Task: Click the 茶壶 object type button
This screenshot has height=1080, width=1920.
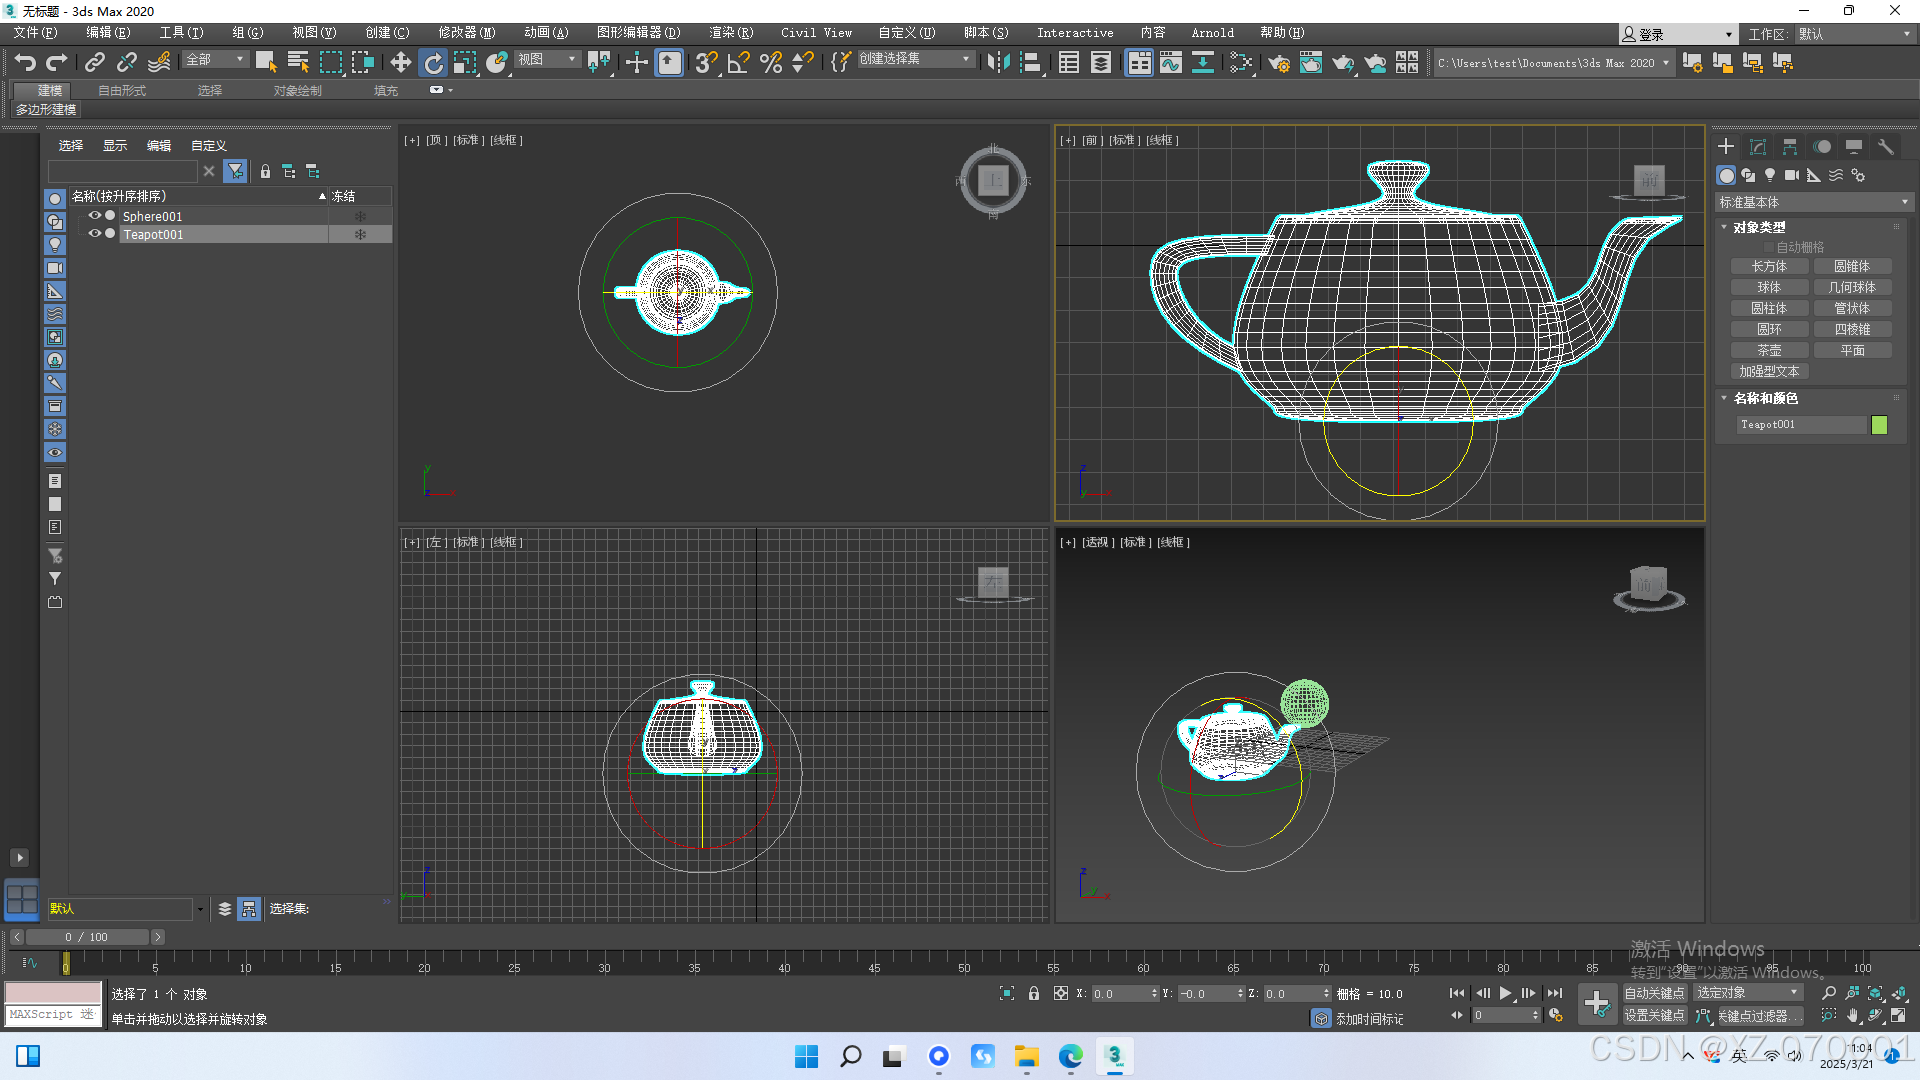Action: click(1769, 350)
